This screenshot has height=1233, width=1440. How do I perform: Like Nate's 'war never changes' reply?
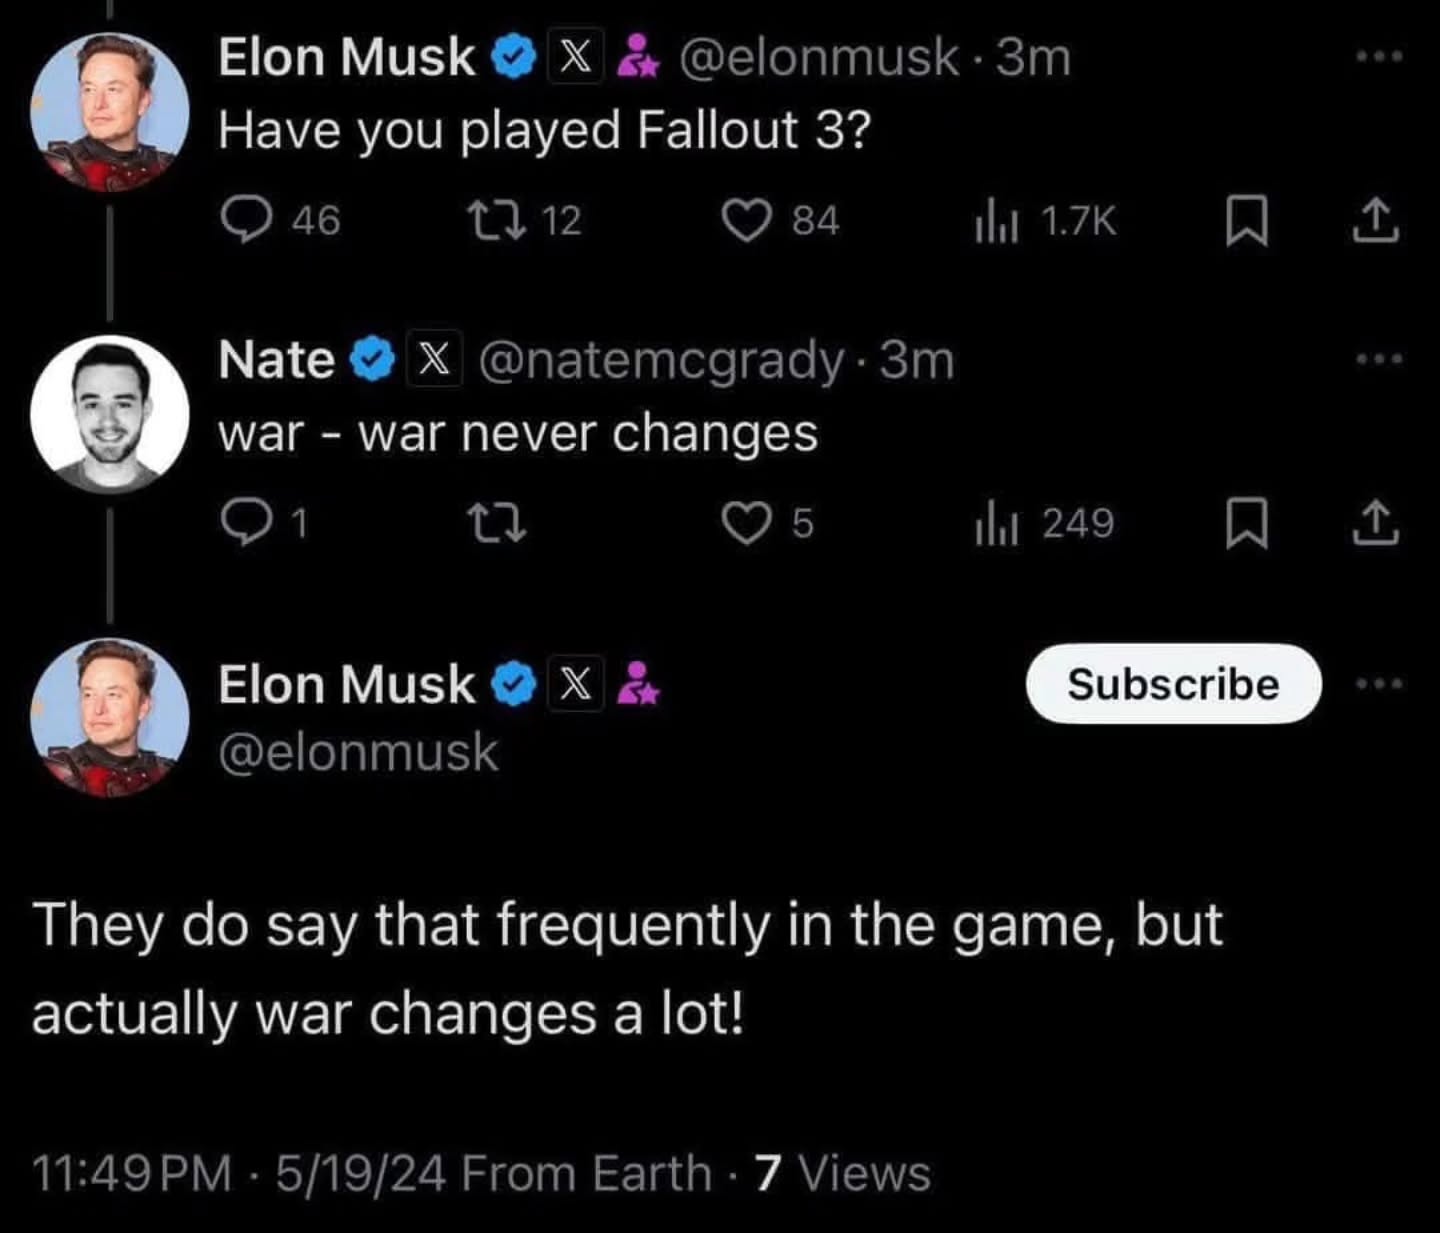(x=746, y=523)
